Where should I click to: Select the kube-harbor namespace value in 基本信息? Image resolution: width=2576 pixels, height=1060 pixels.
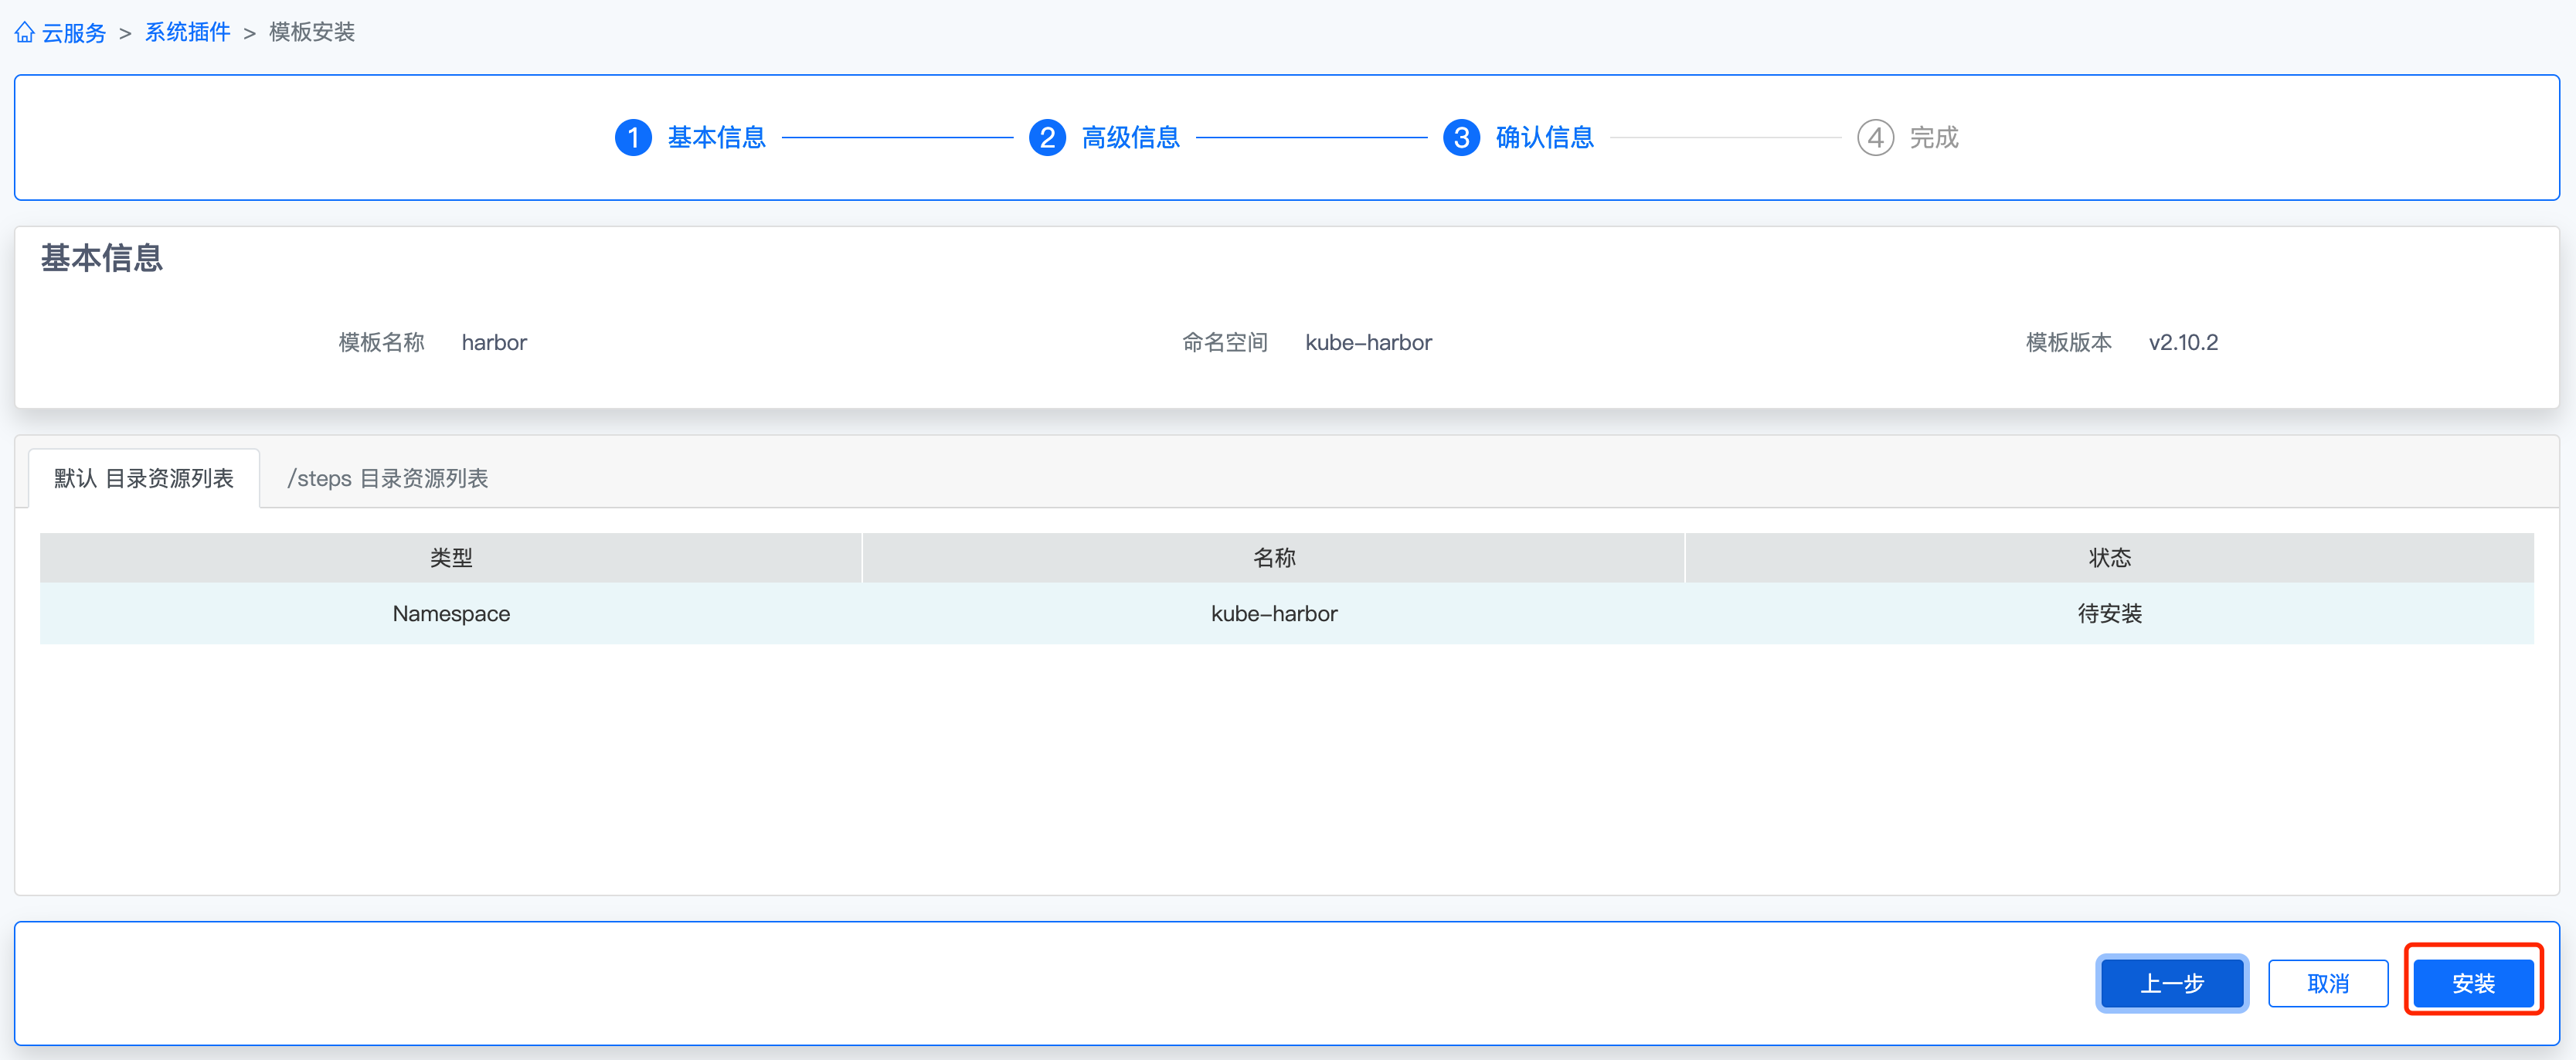[x=1368, y=342]
